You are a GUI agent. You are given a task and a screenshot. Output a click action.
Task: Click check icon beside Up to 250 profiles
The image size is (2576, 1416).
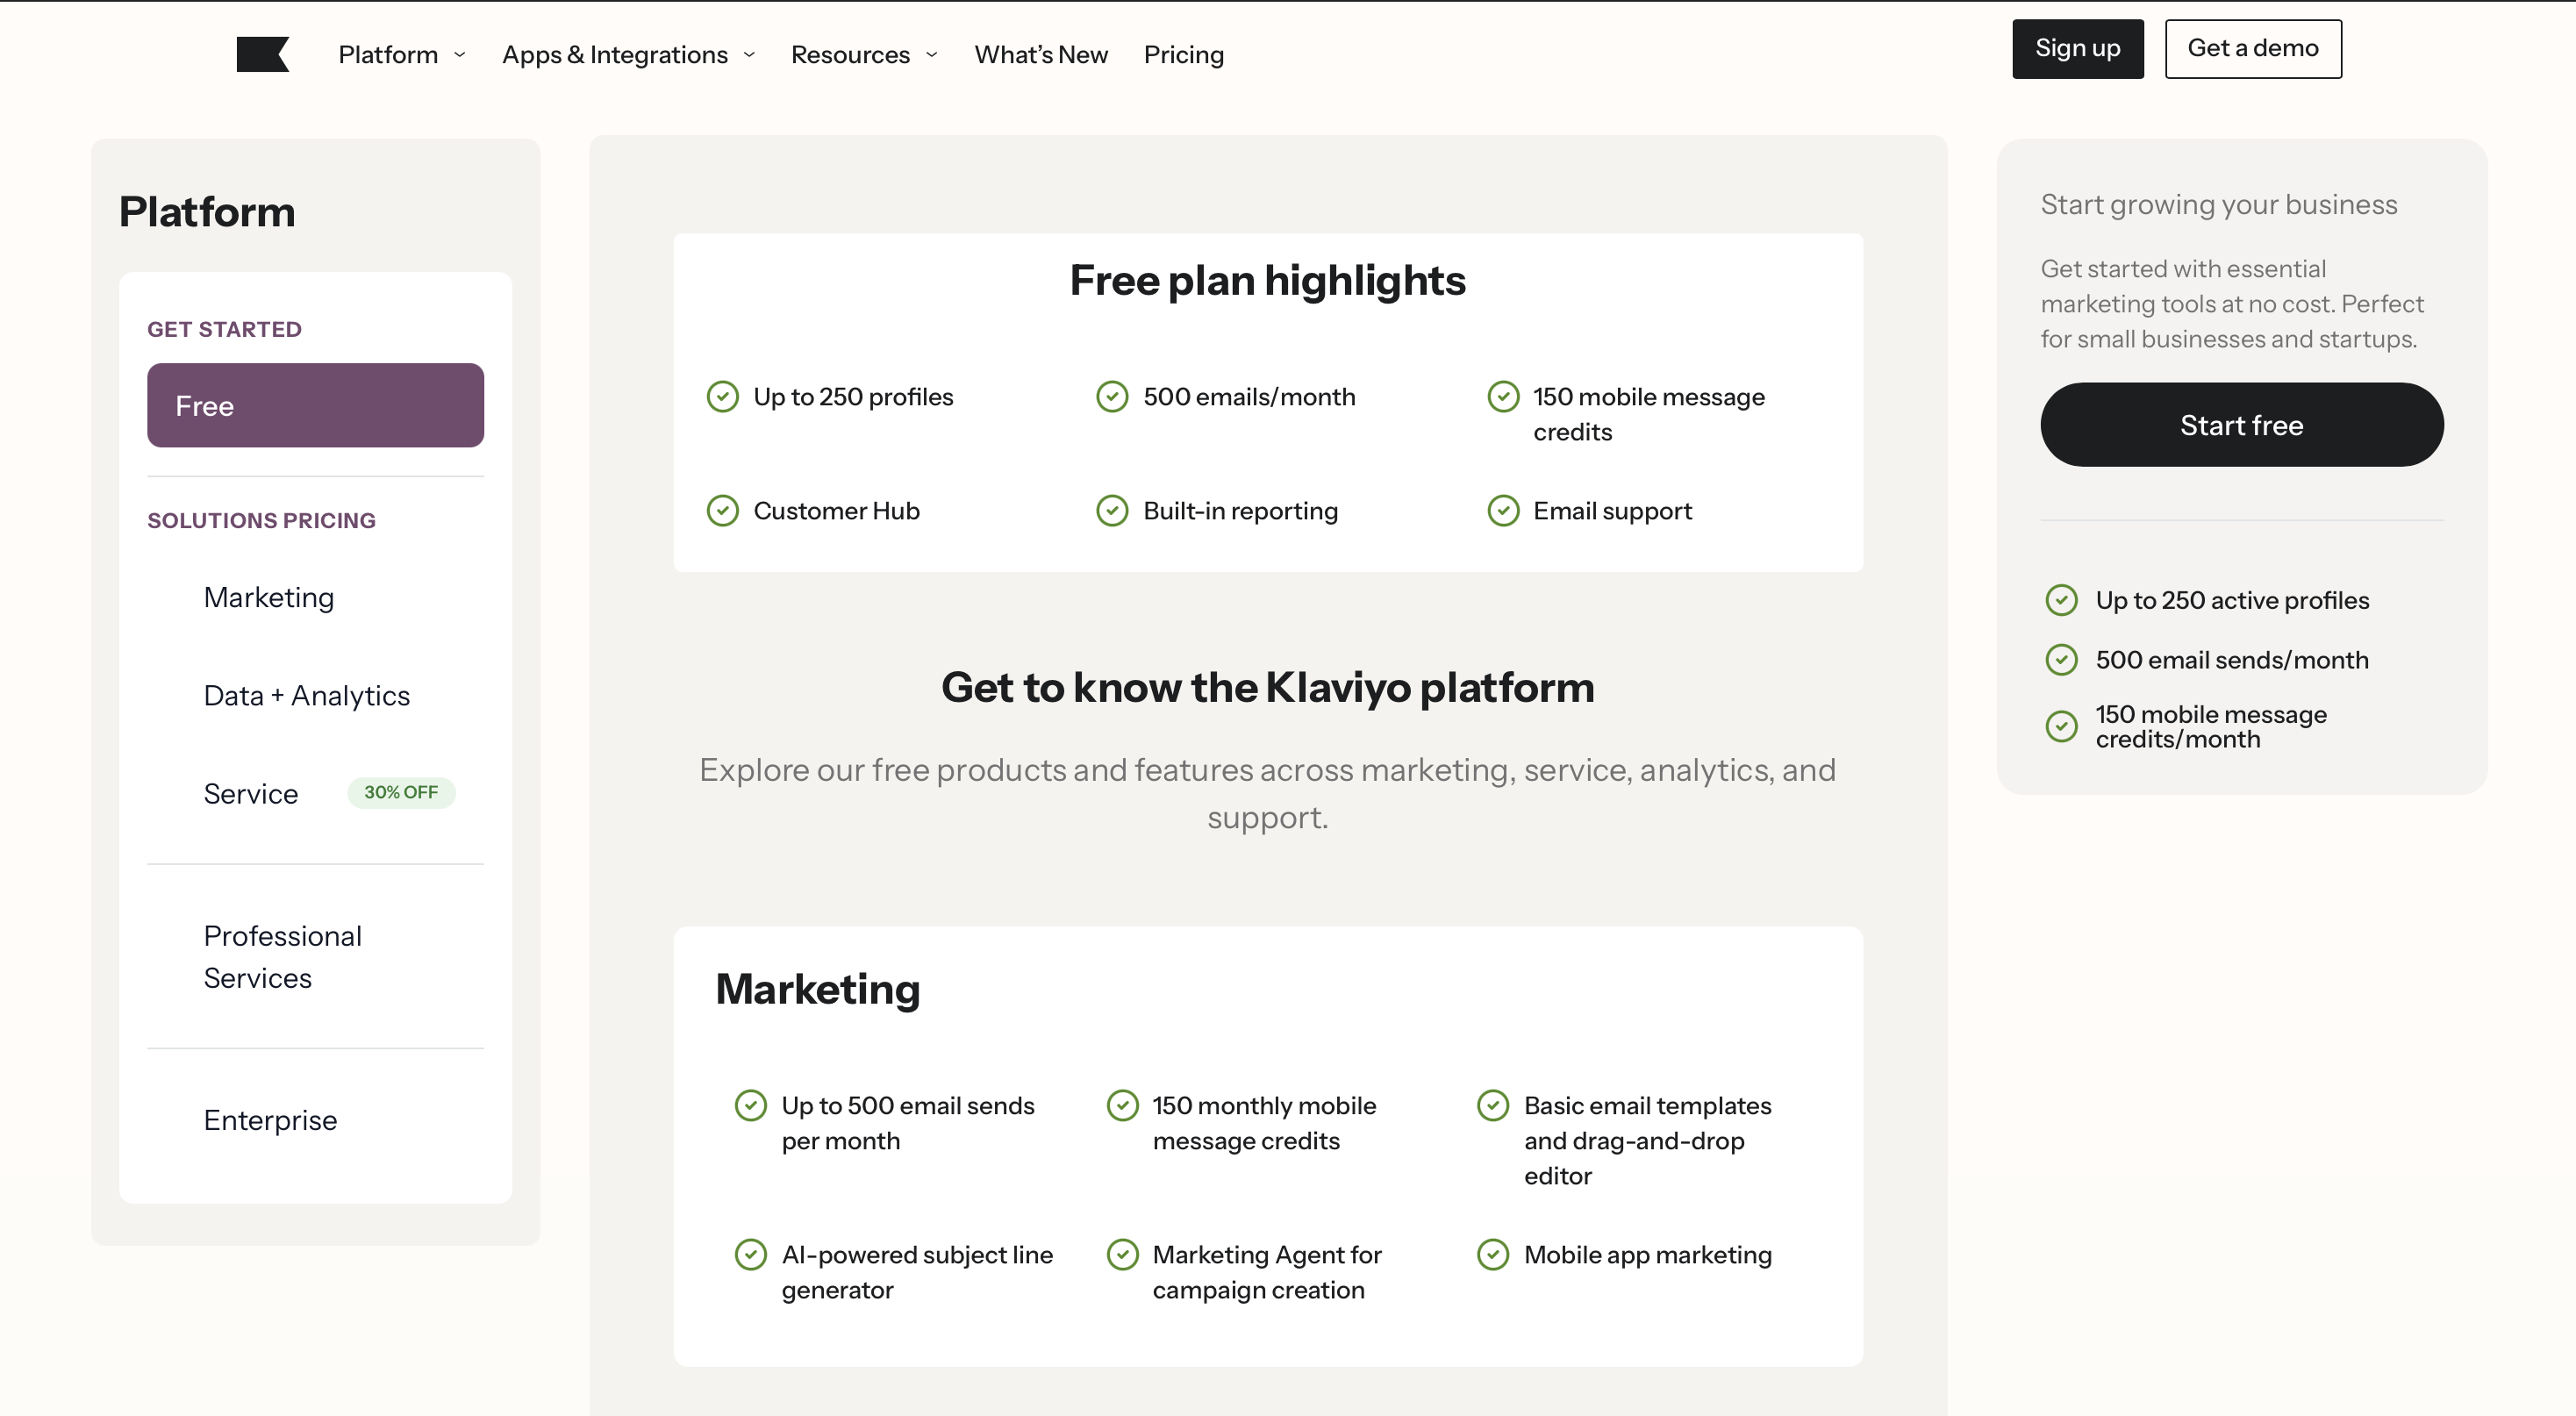tap(723, 397)
